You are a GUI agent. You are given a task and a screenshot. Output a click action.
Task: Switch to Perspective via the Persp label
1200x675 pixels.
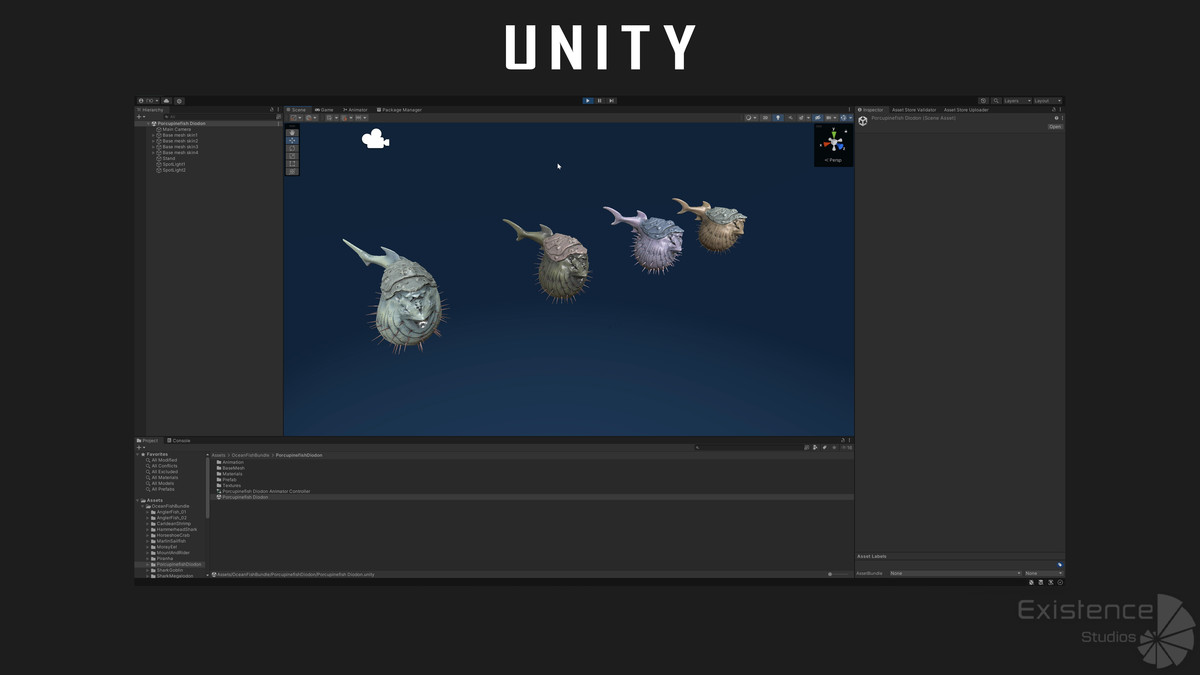point(833,160)
